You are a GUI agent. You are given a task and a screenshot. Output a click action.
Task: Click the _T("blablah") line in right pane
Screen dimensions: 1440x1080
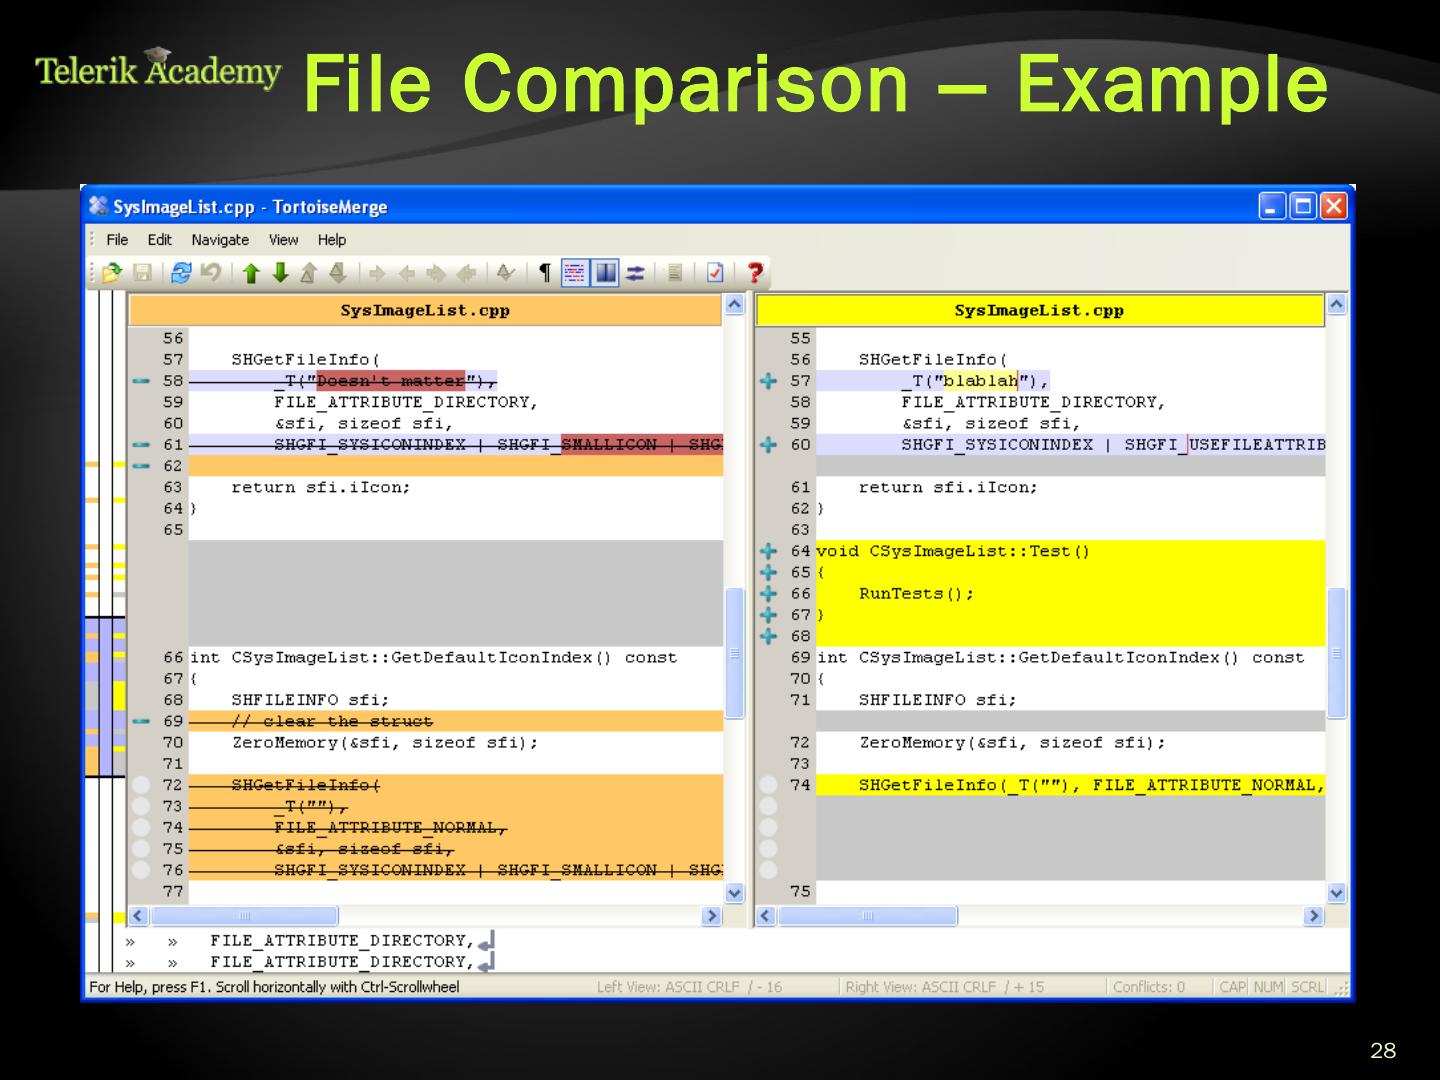point(1070,381)
